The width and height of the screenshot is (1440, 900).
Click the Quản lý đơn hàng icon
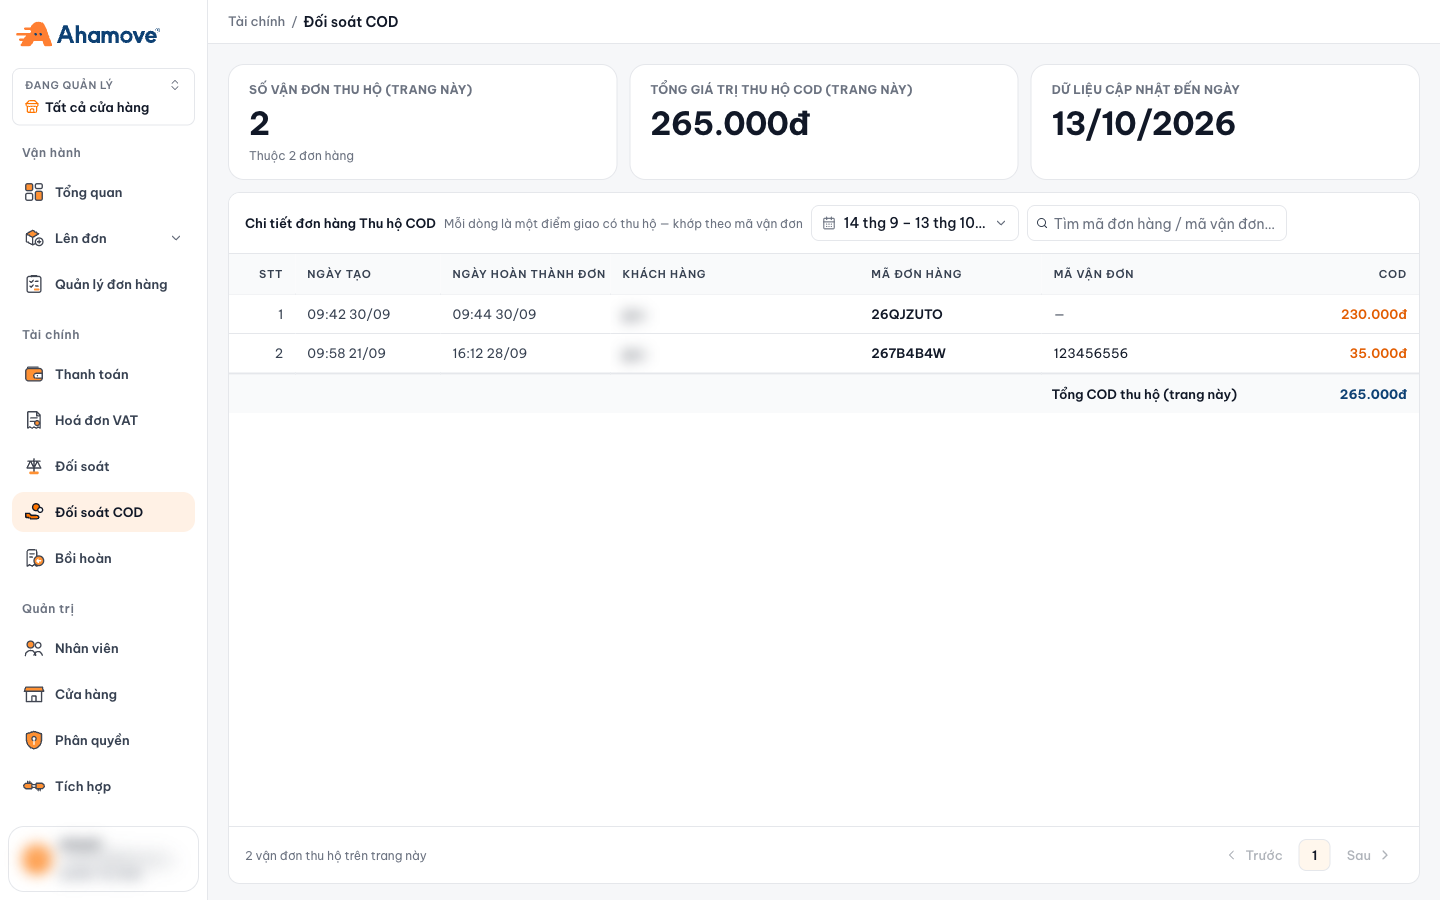click(x=34, y=284)
